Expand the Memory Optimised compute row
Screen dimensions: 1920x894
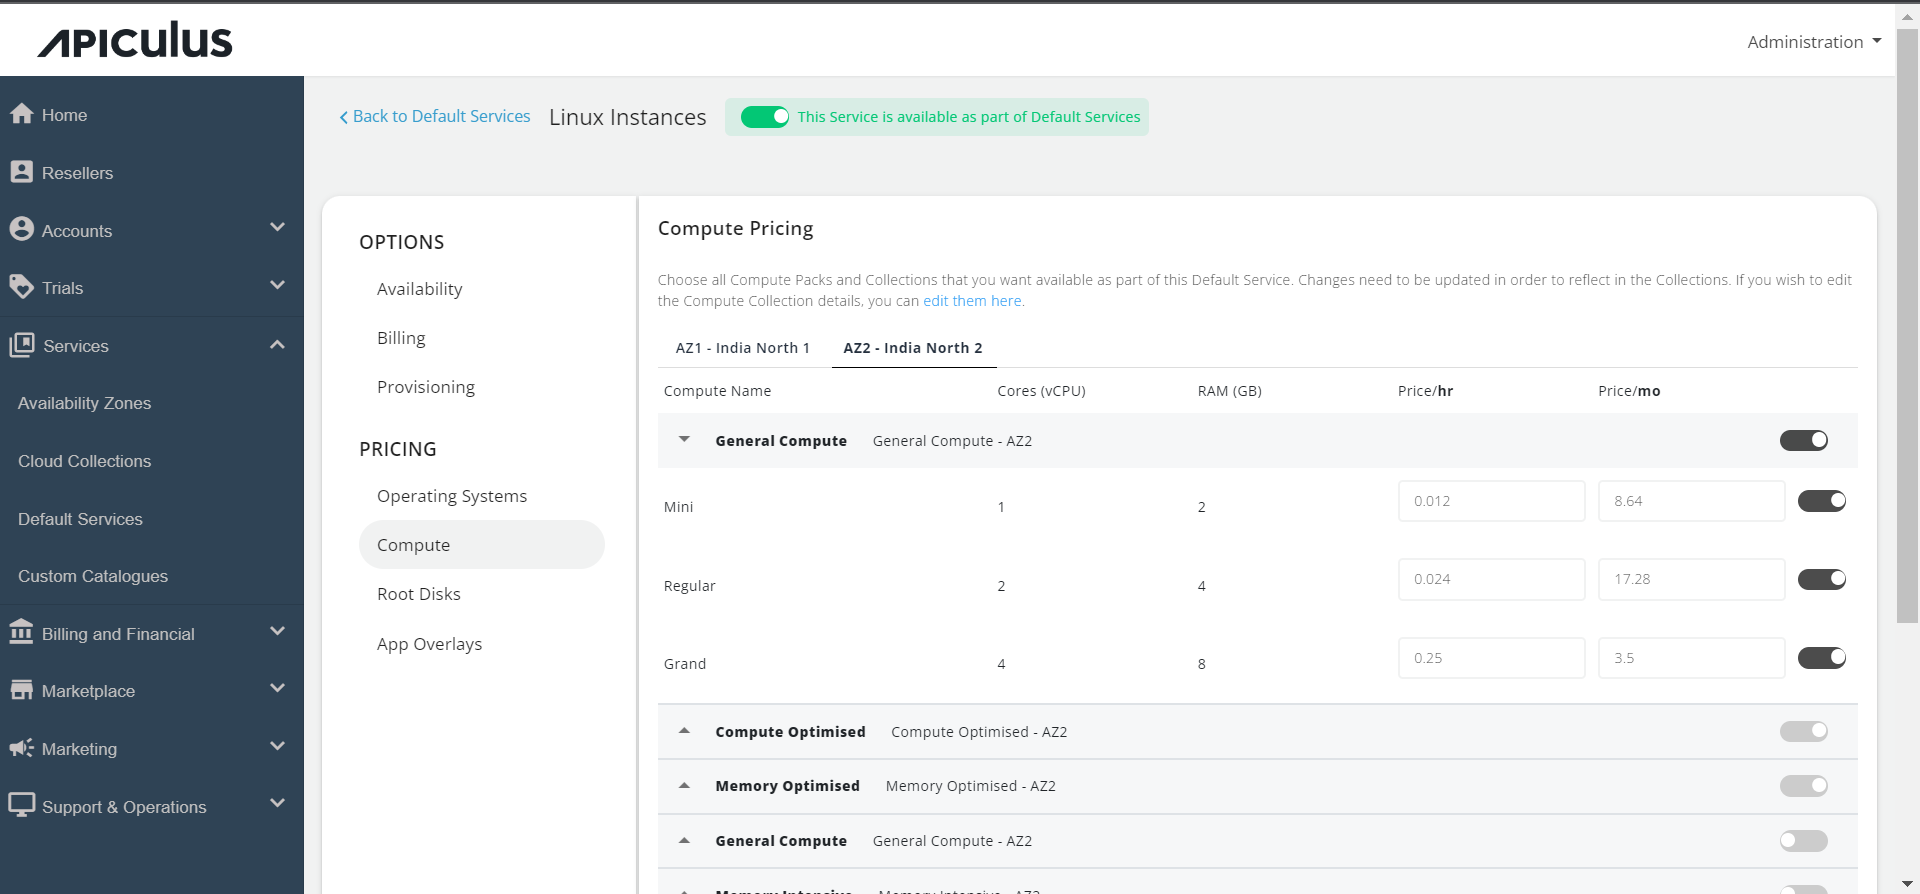coord(684,786)
